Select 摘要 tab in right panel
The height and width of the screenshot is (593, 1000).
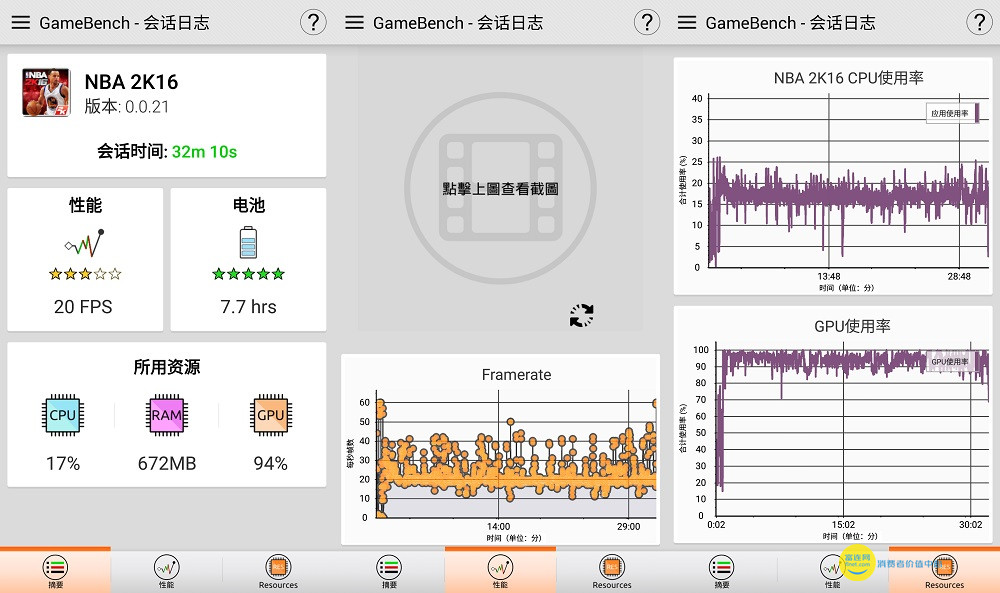[722, 571]
